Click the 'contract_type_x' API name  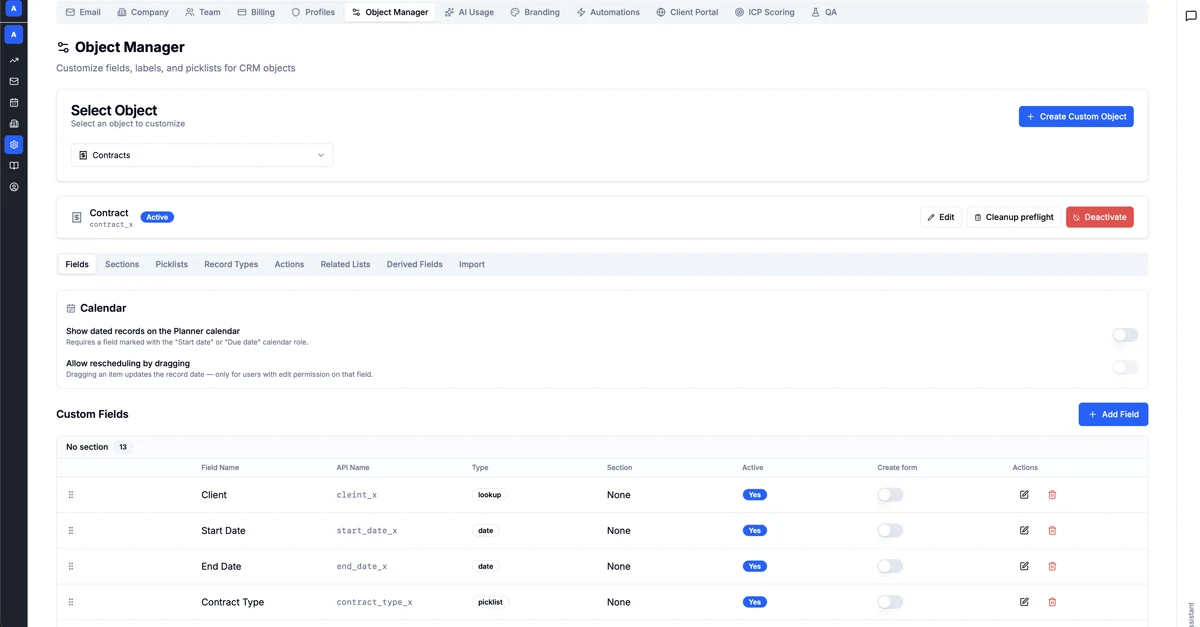(x=375, y=602)
